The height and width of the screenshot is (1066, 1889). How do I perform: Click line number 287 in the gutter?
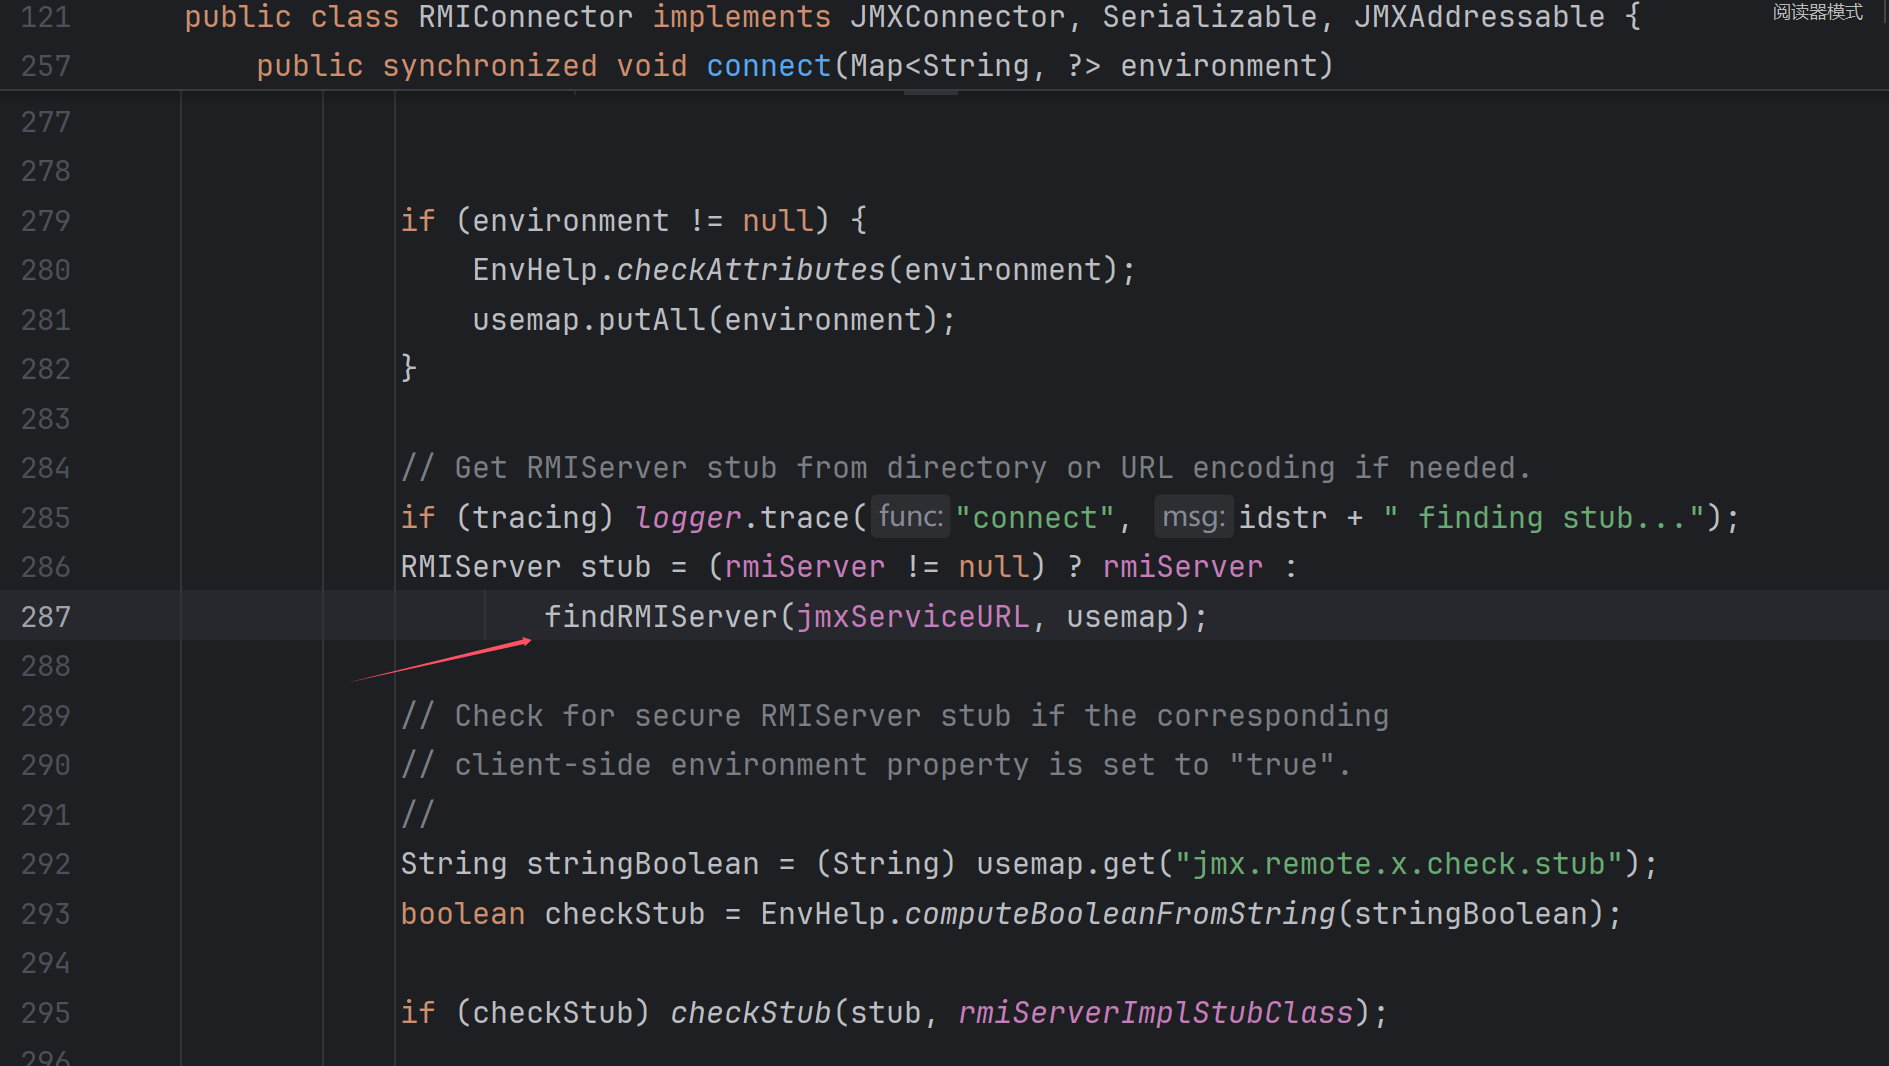pyautogui.click(x=46, y=616)
